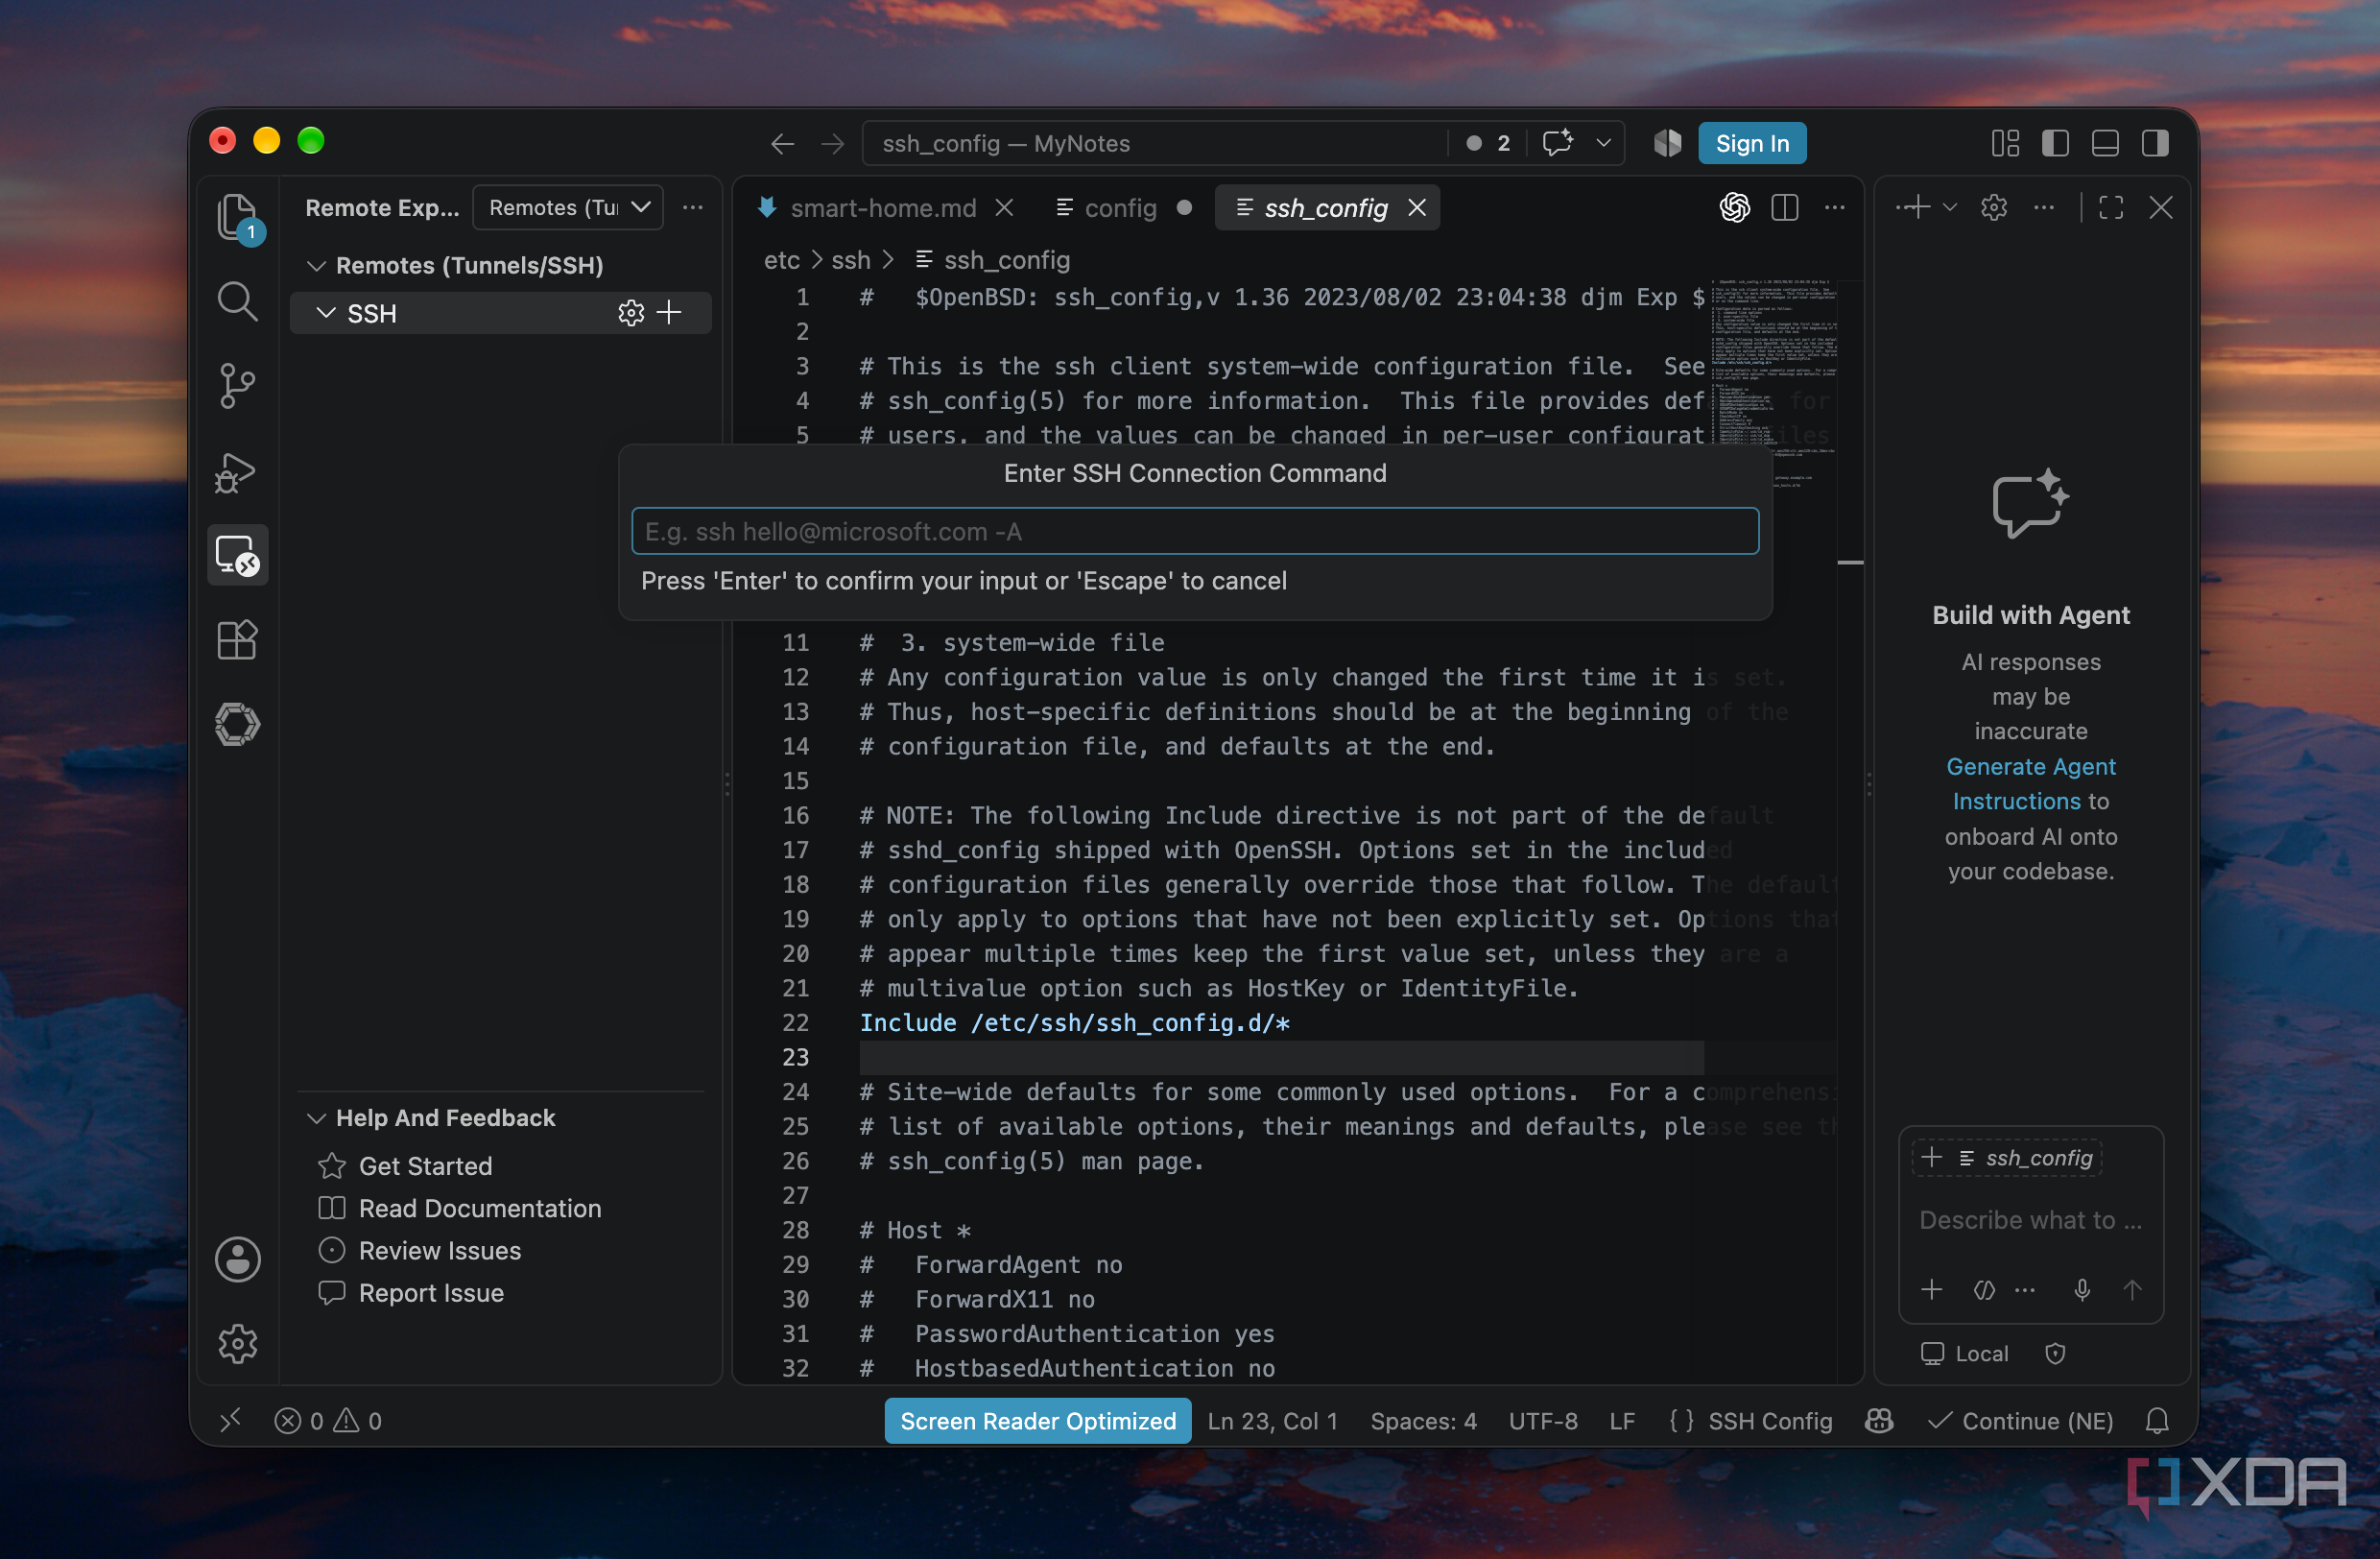Click the SSH config gear icon
2380x1559 pixels.
[631, 313]
